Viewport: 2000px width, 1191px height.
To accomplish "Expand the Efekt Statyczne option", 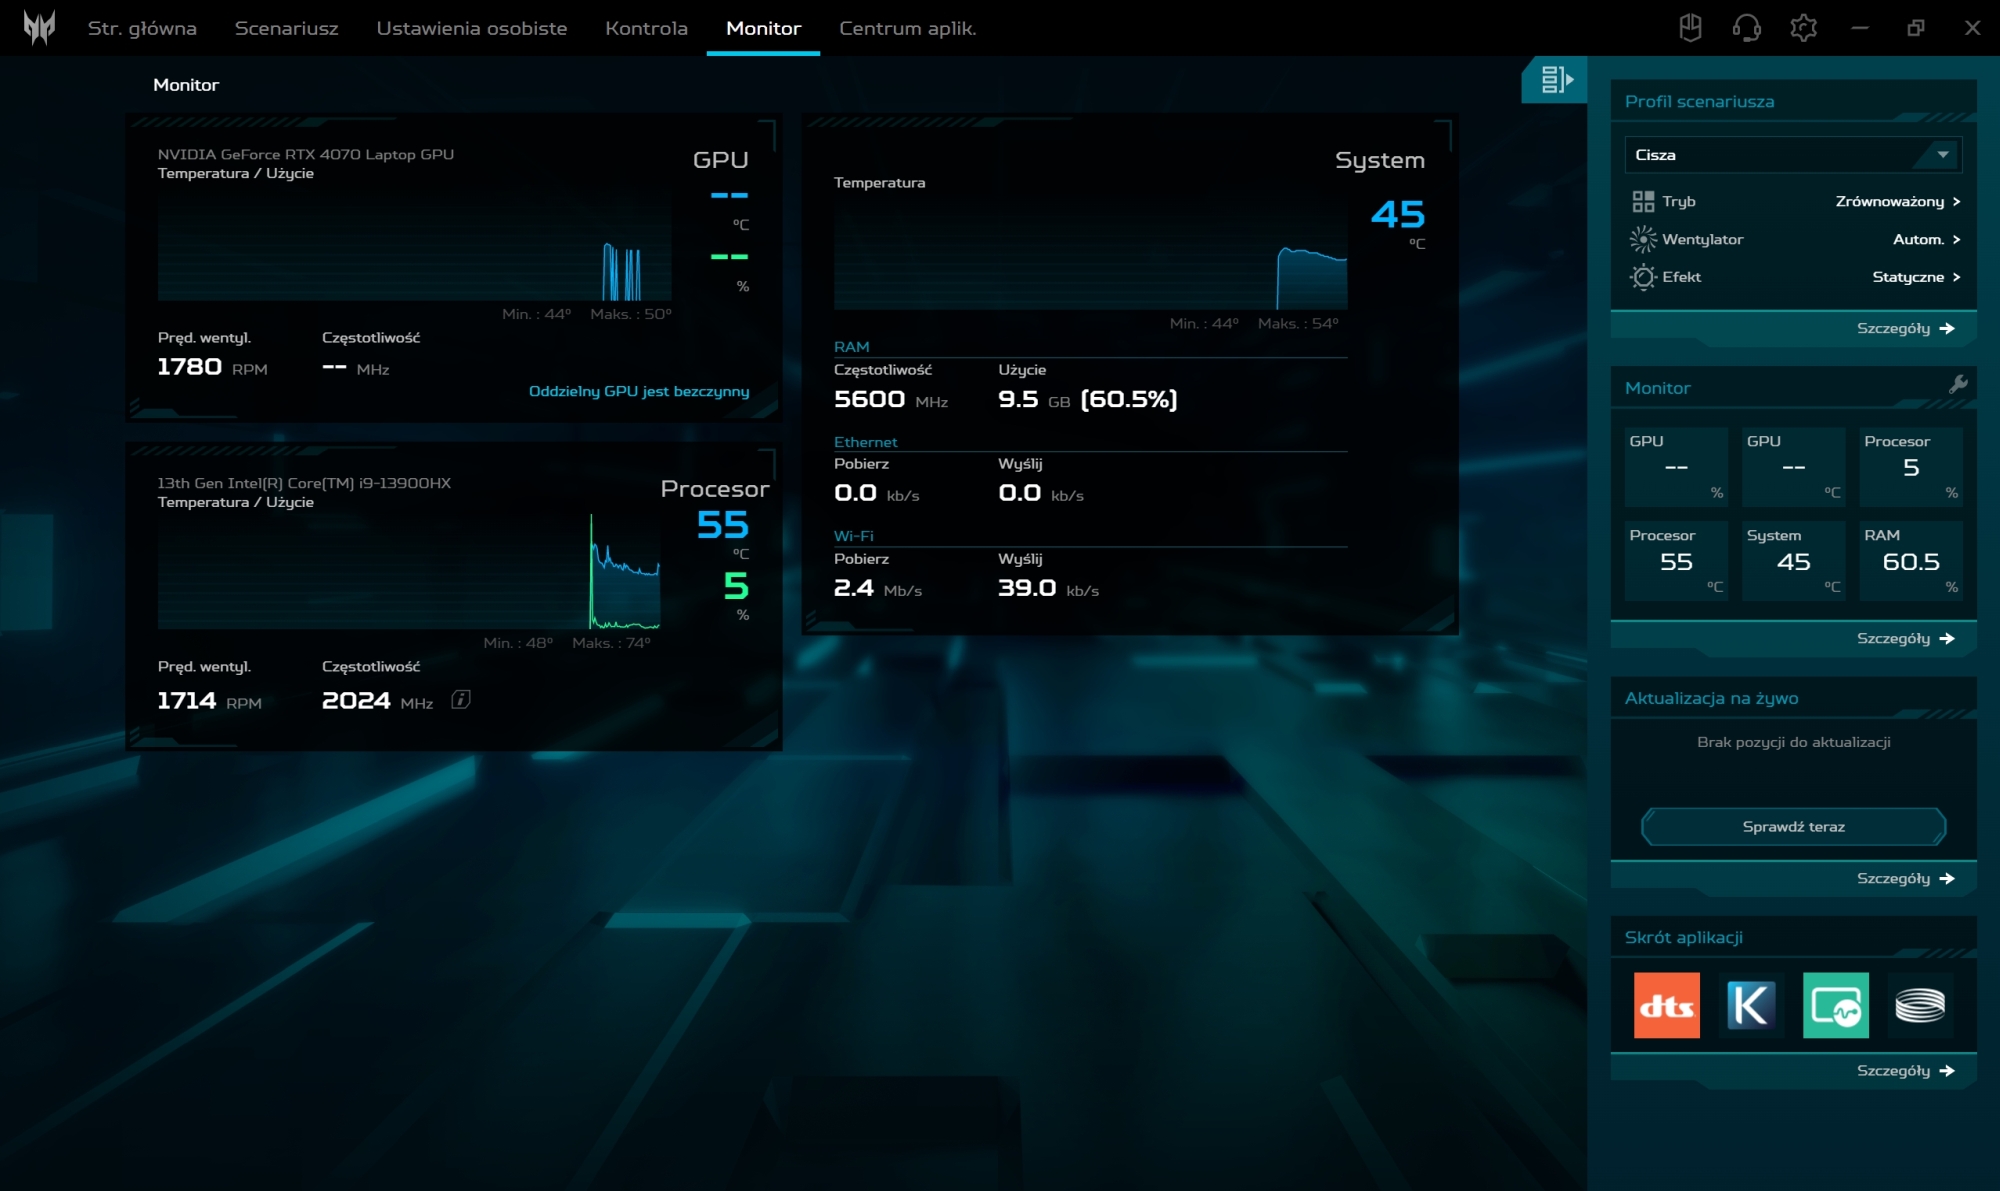I will (1916, 277).
